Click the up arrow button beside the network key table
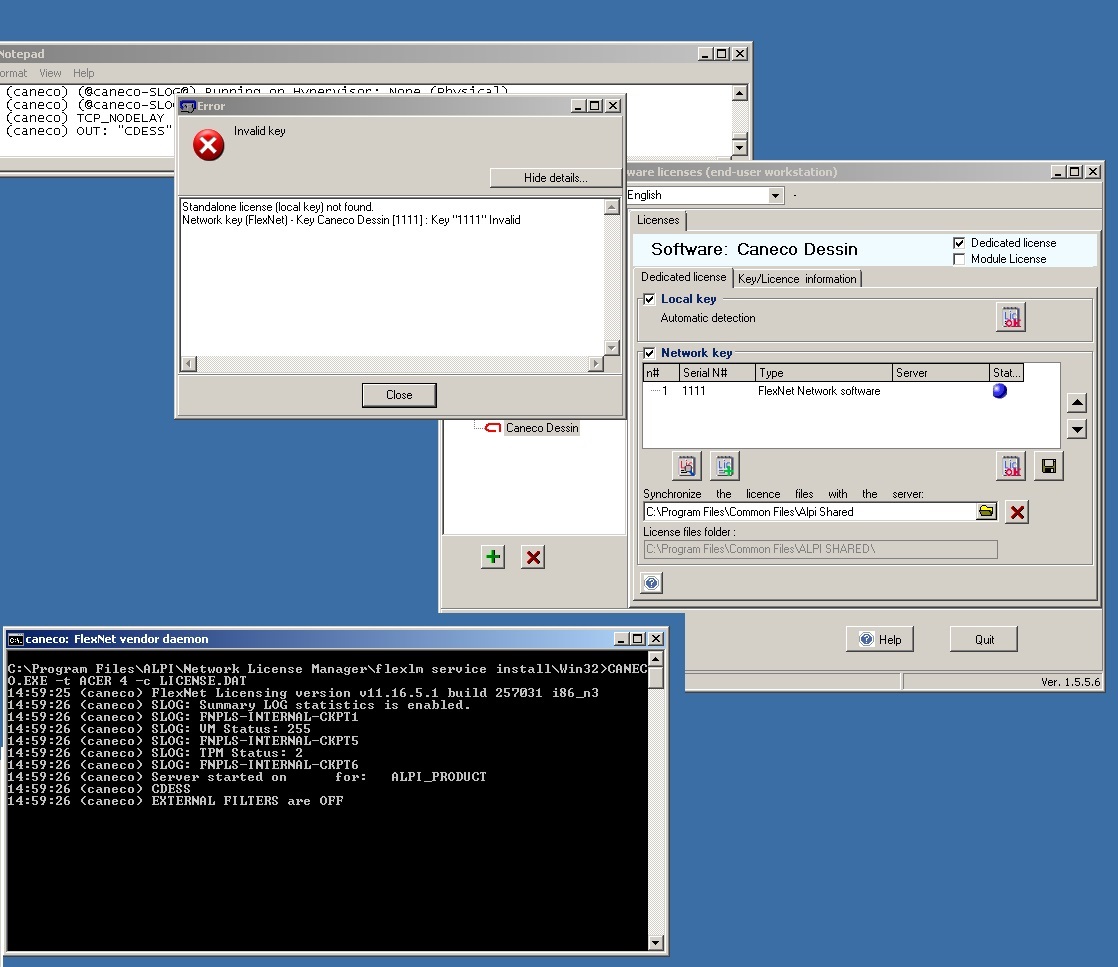The height and width of the screenshot is (967, 1118). [1077, 403]
